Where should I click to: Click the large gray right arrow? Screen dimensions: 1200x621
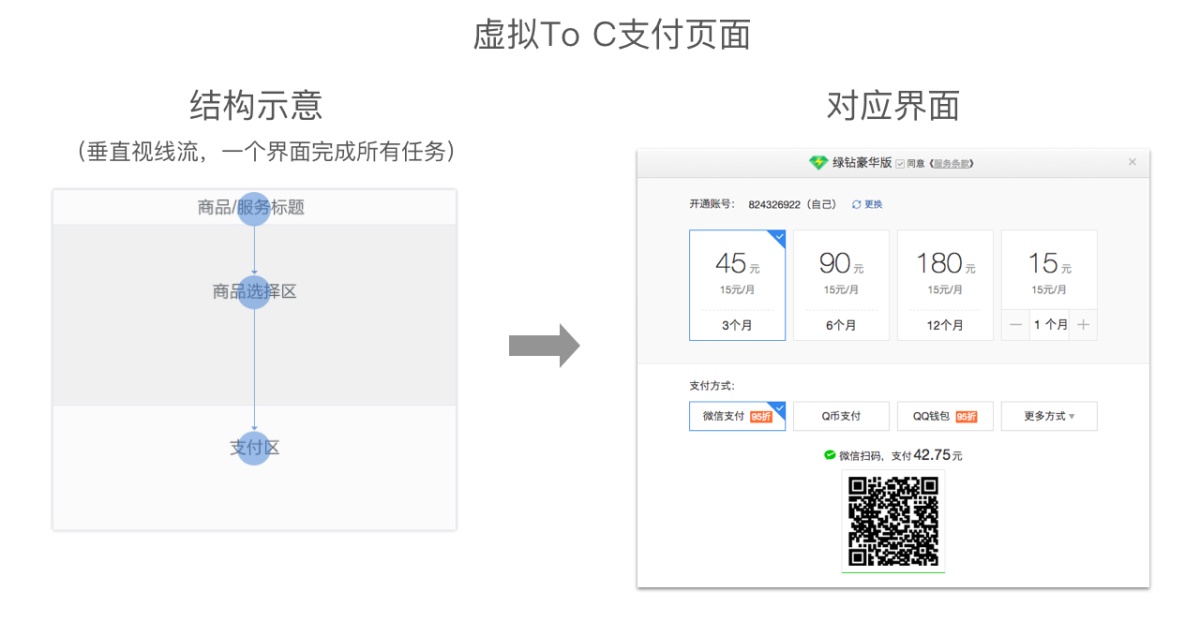coord(544,346)
